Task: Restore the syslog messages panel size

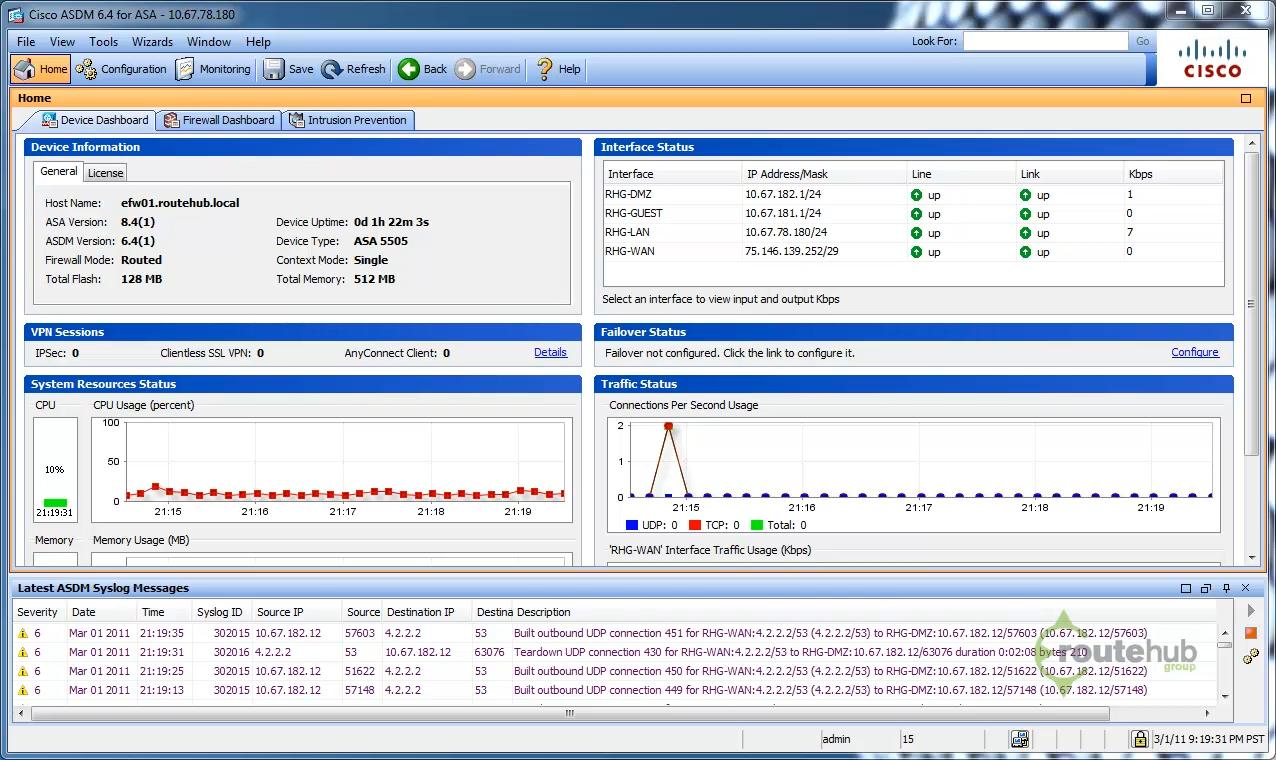Action: (1206, 588)
